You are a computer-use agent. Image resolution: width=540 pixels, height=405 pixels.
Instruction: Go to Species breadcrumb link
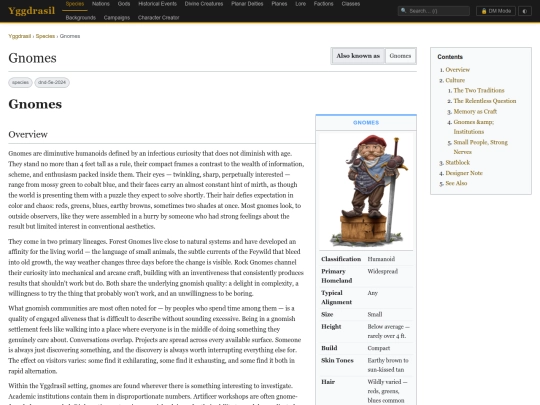point(45,36)
